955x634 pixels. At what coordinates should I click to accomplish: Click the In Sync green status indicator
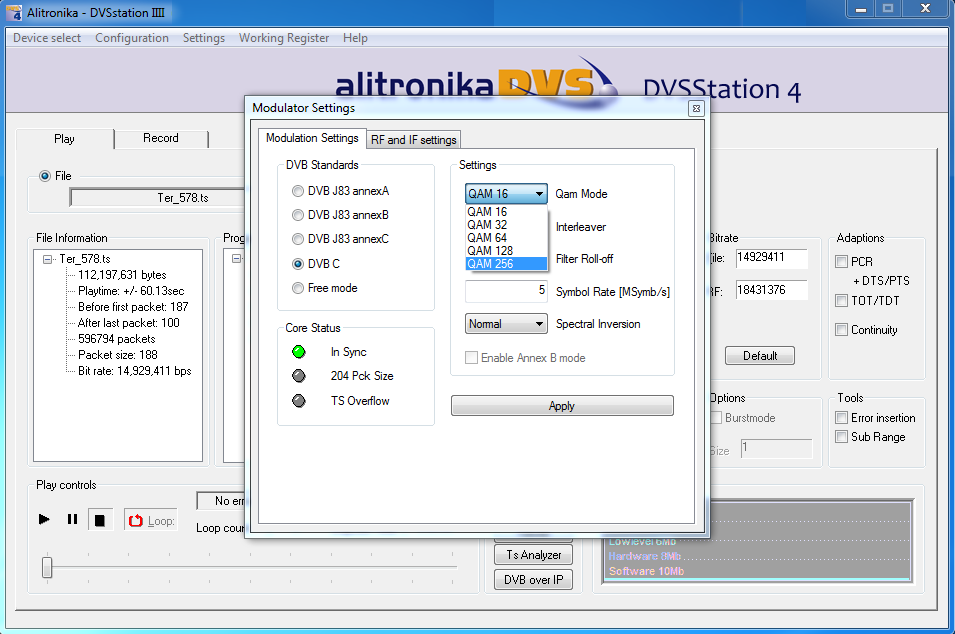pos(298,352)
